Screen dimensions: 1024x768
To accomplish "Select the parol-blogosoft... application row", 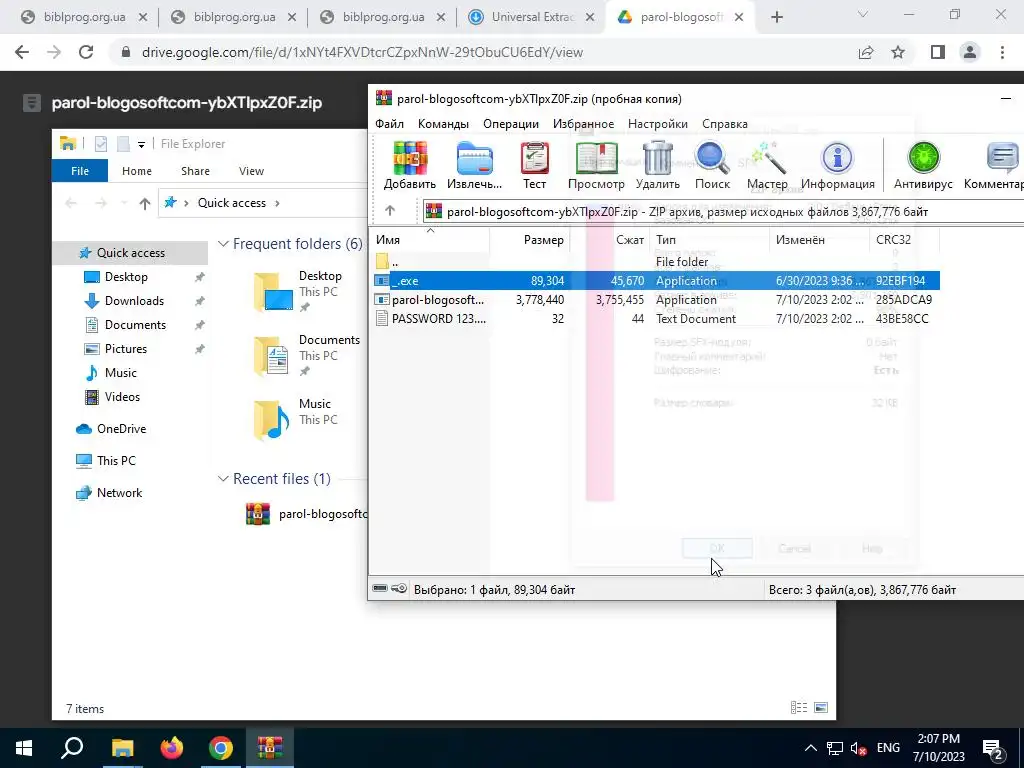I will click(x=656, y=300).
